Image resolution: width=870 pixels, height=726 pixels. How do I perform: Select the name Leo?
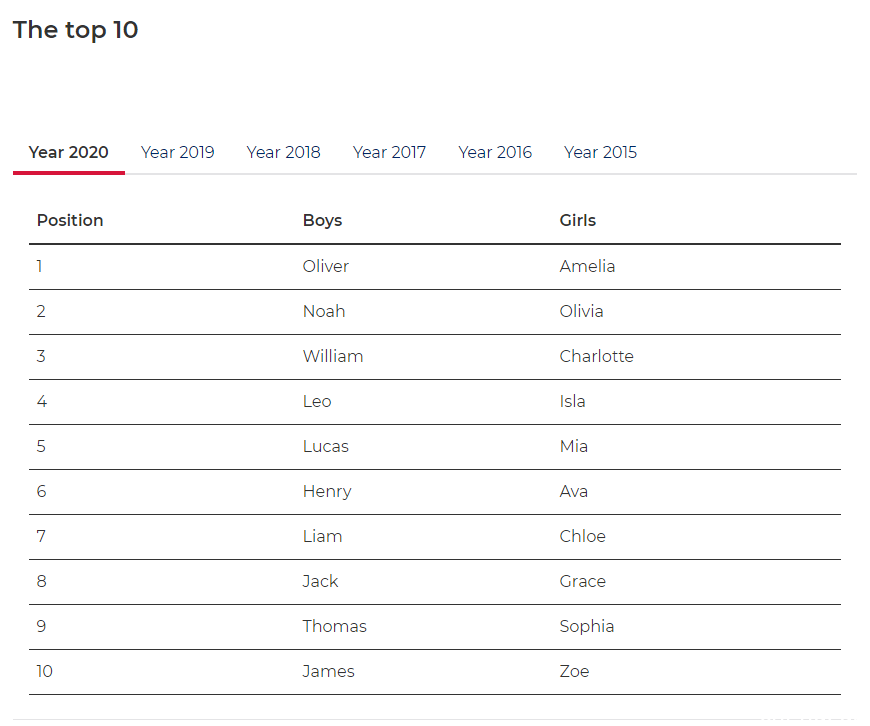click(317, 401)
